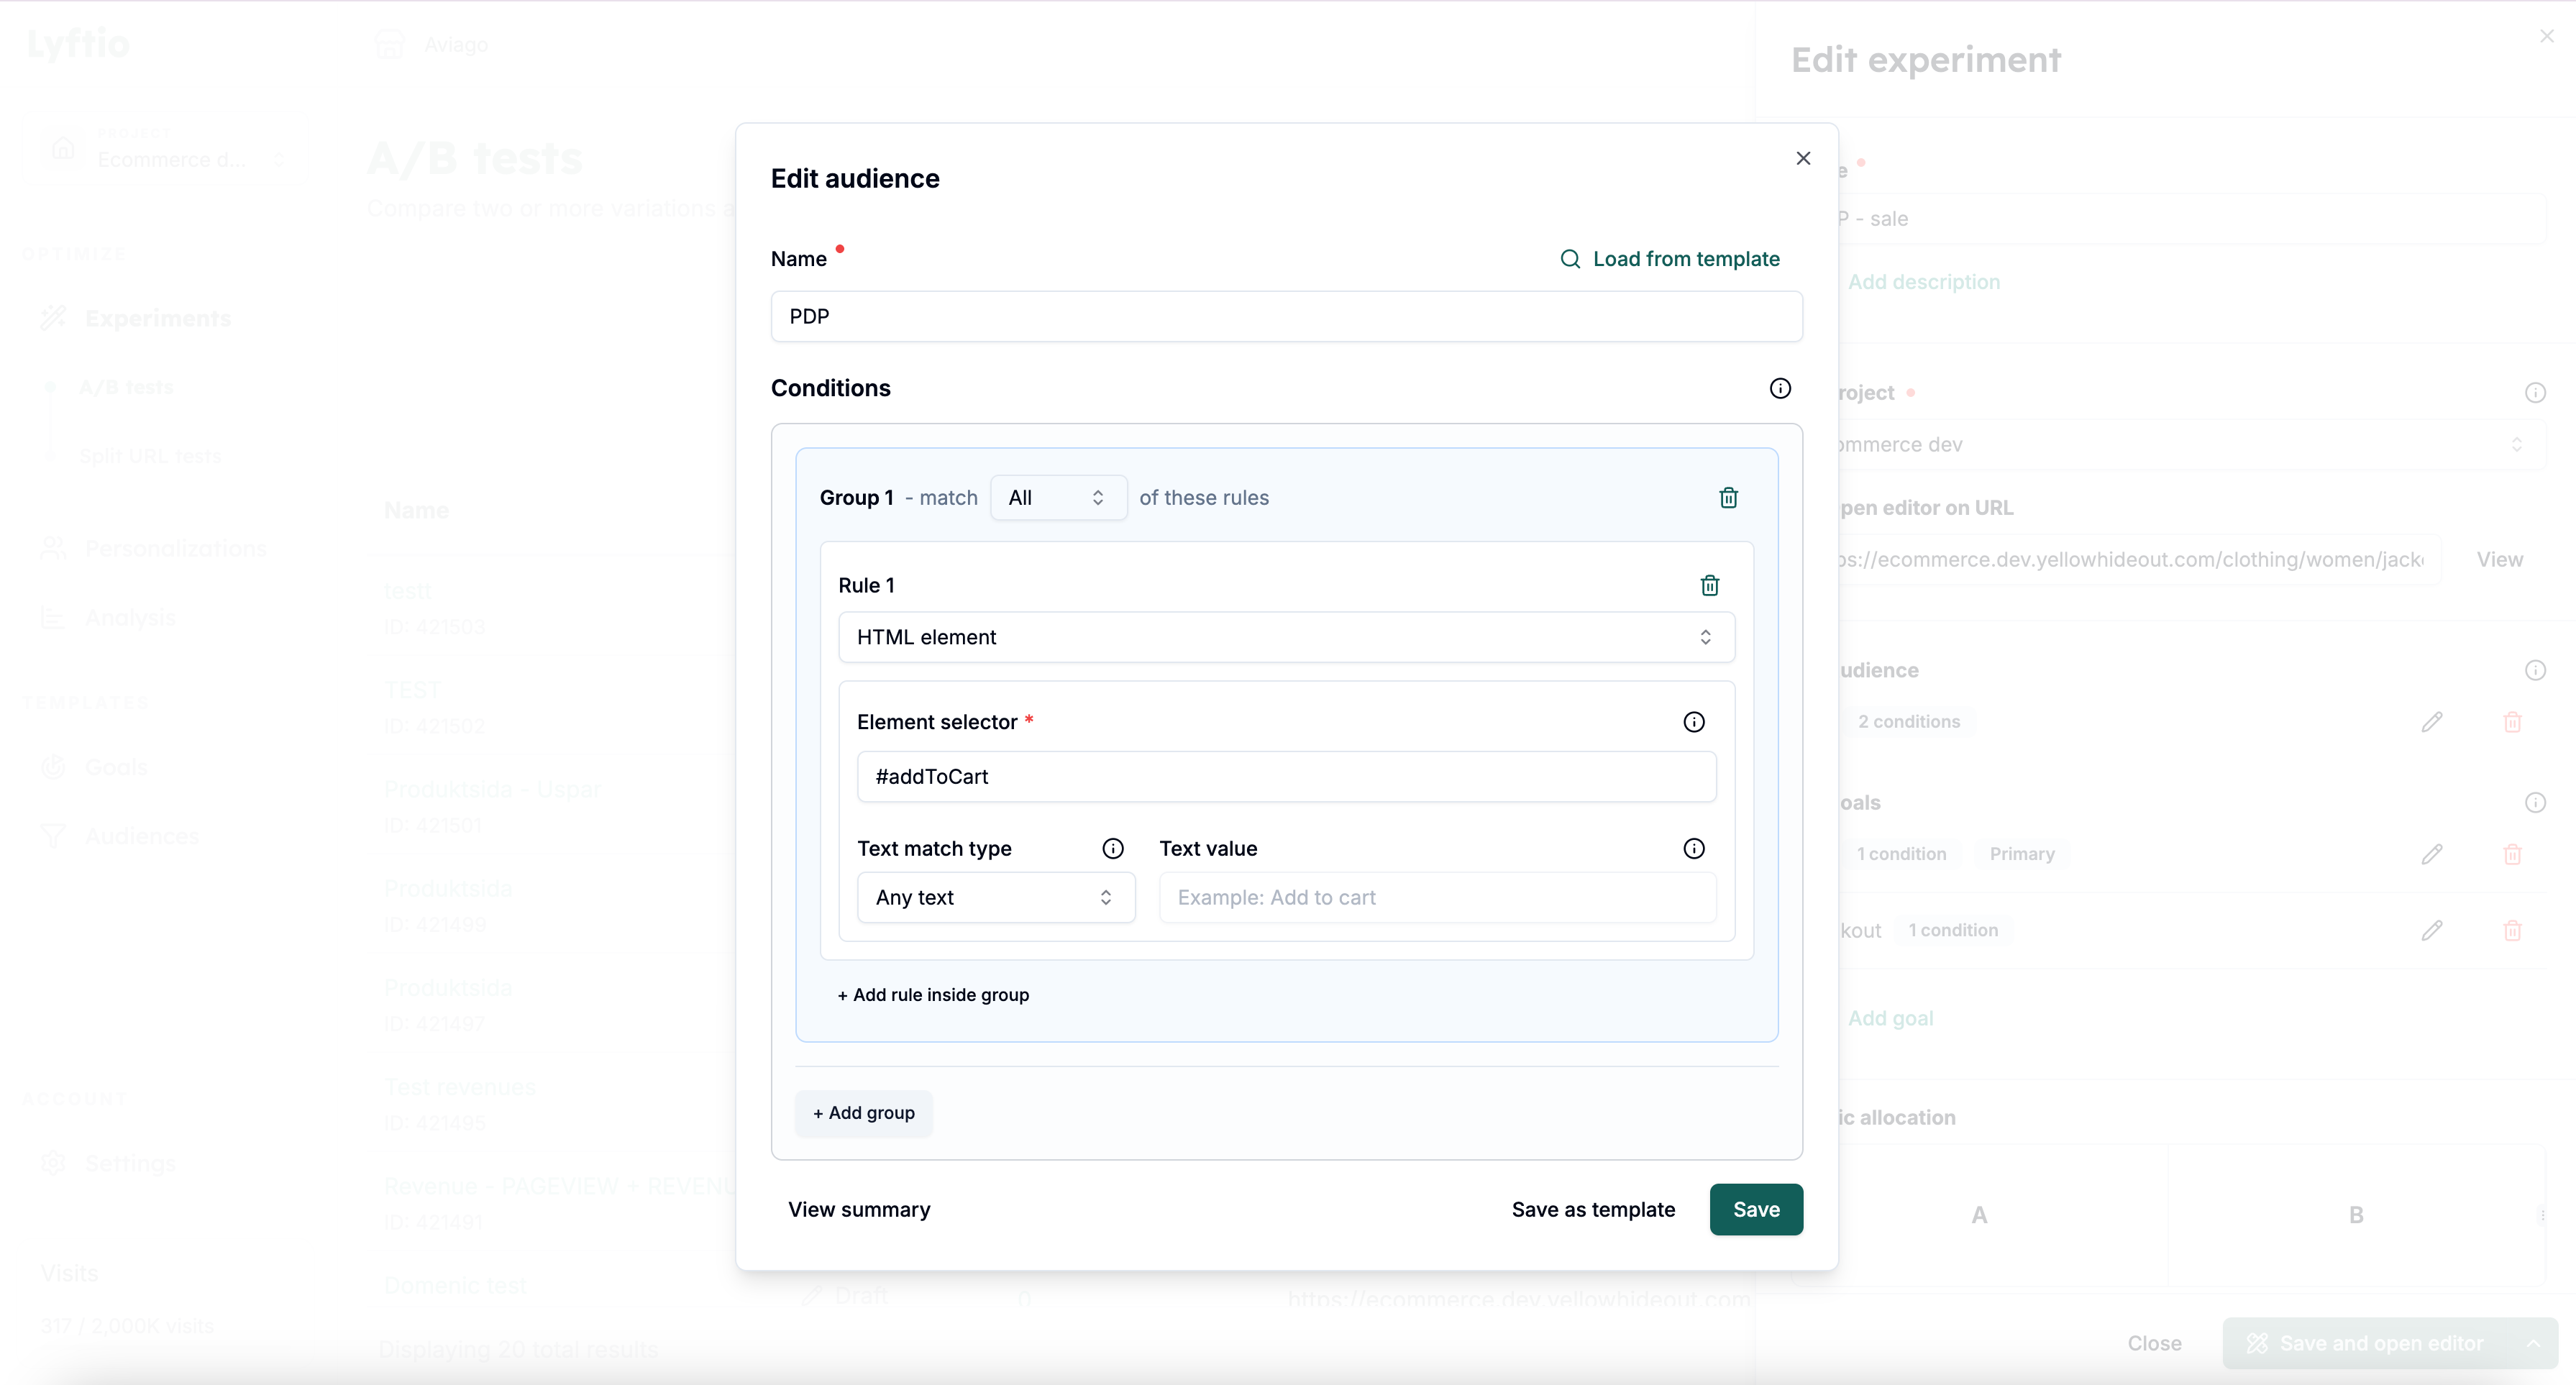Open the HTML element rule type dropdown
Screen dimensions: 2576x1385
coord(1286,637)
